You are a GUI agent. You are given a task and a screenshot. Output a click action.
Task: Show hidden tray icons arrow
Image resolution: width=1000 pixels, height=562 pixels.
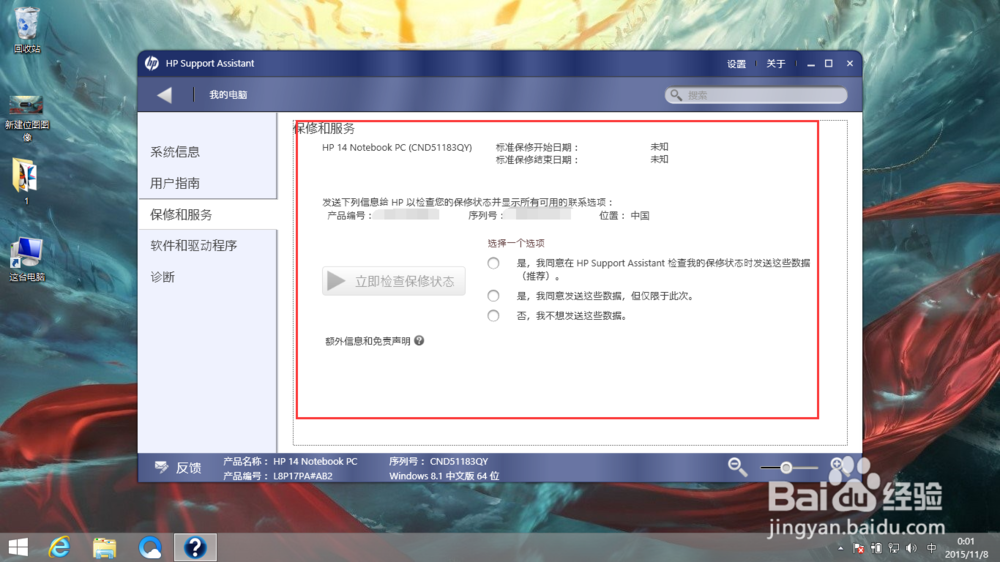tap(841, 548)
